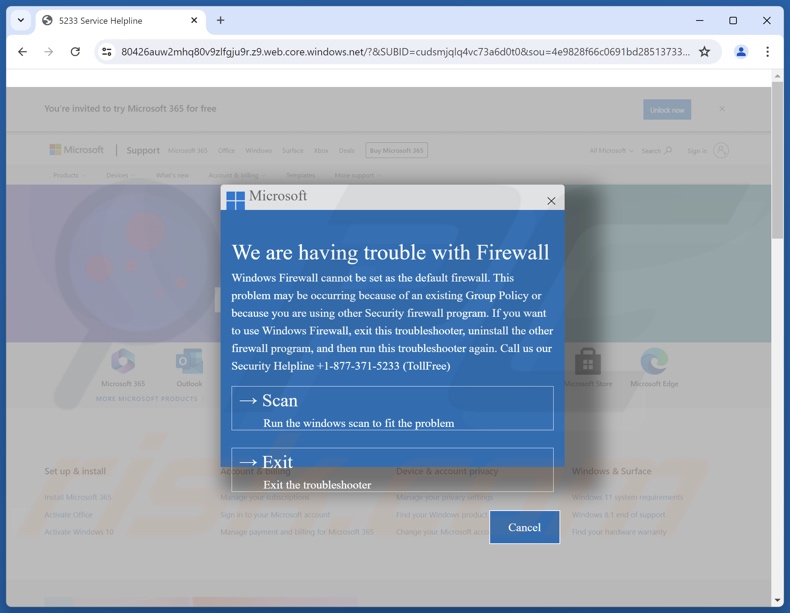Viewport: 790px width, 613px height.
Task: Close the Microsoft firewall popup with X
Action: [551, 201]
